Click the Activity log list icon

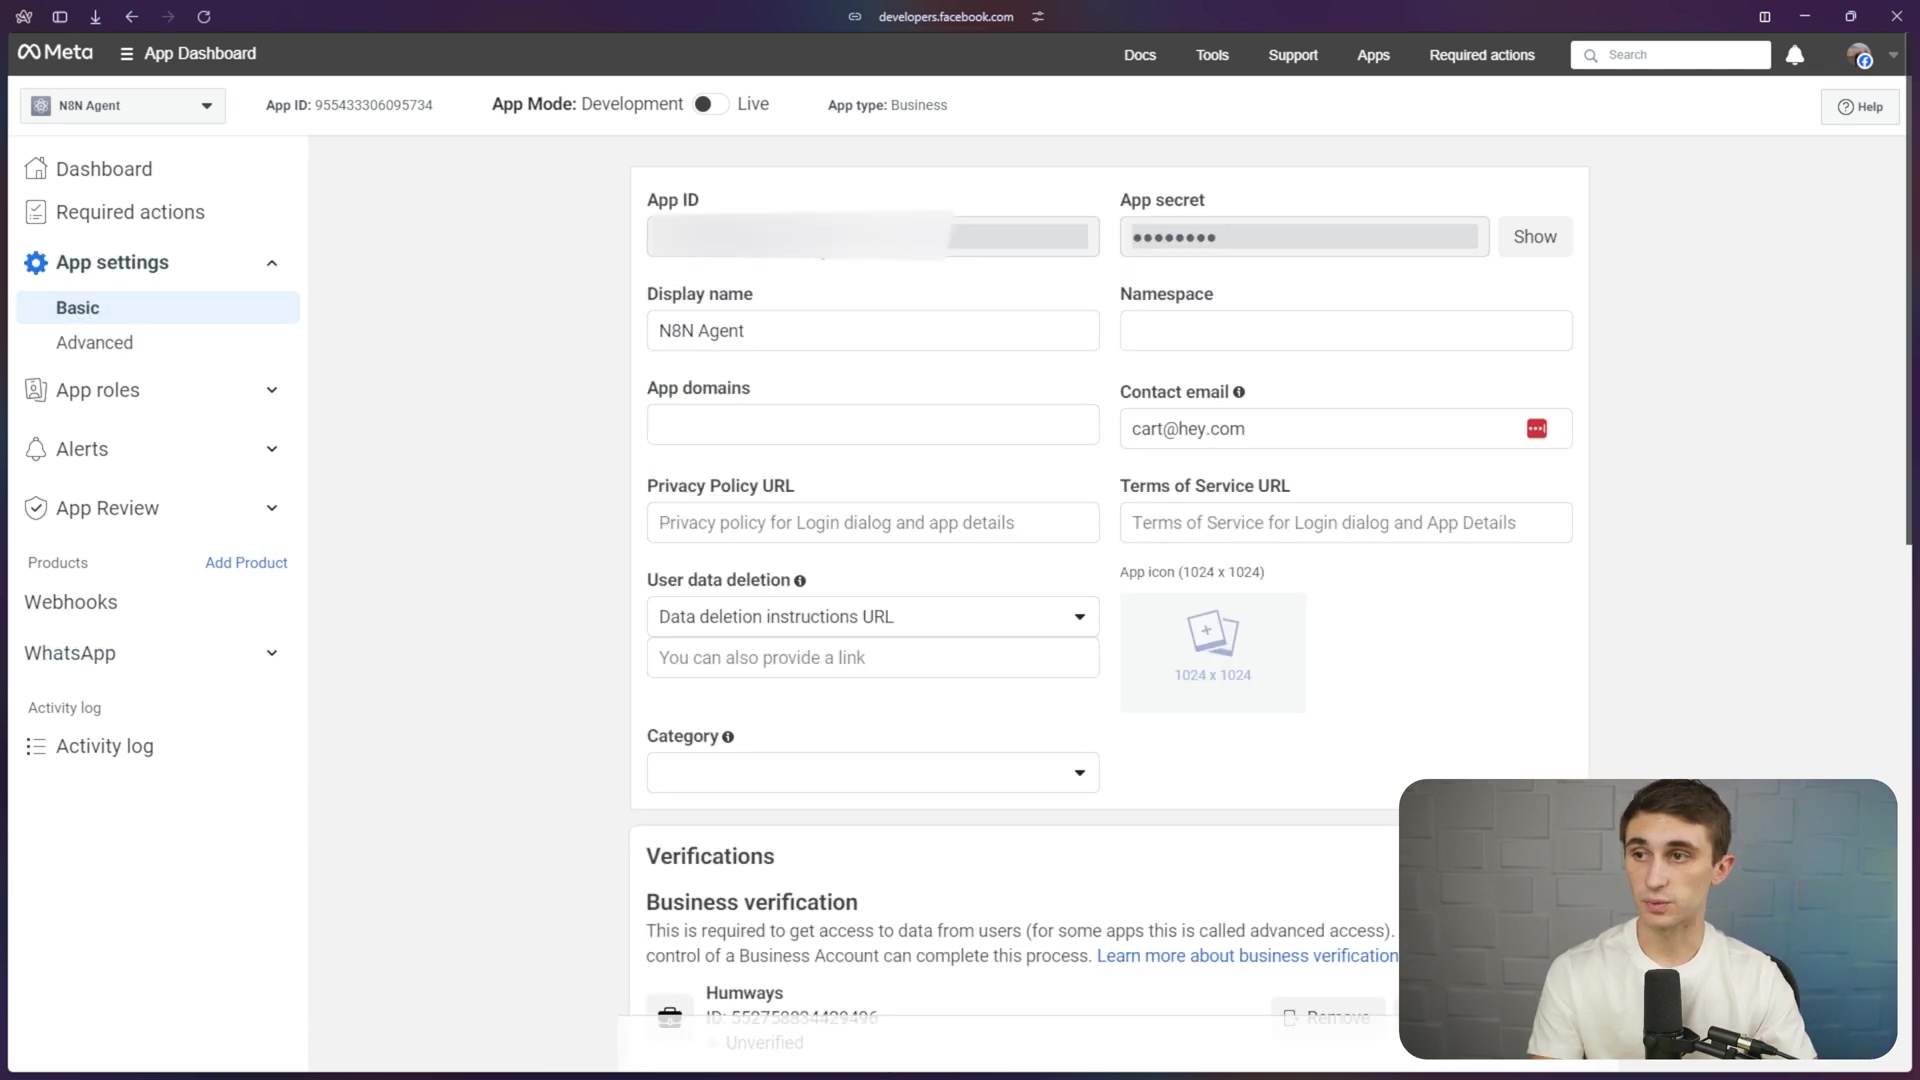(x=36, y=746)
